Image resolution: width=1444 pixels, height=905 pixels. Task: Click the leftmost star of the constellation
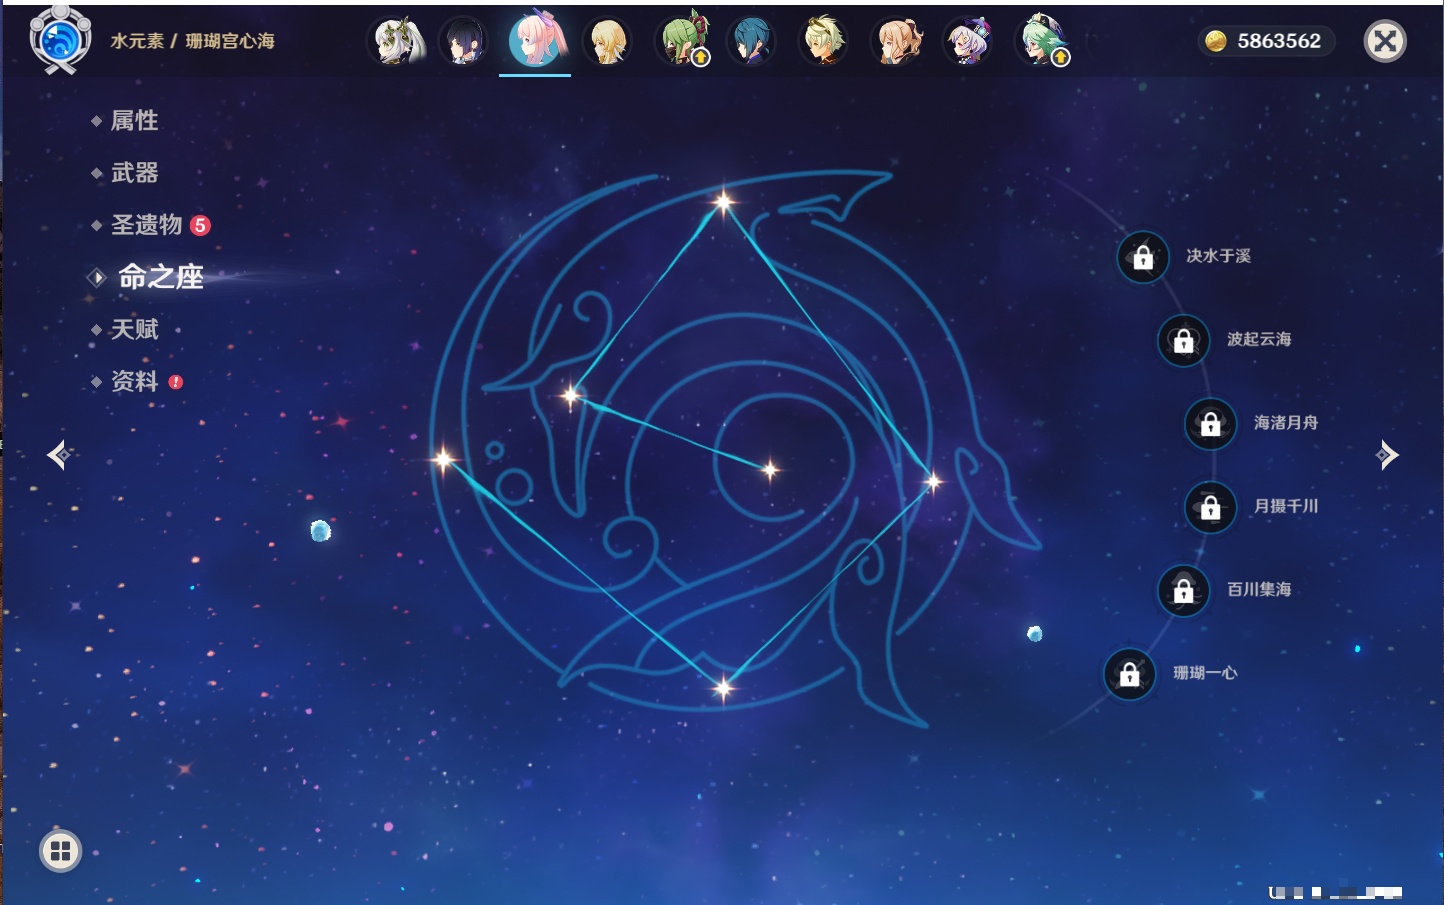pos(443,460)
